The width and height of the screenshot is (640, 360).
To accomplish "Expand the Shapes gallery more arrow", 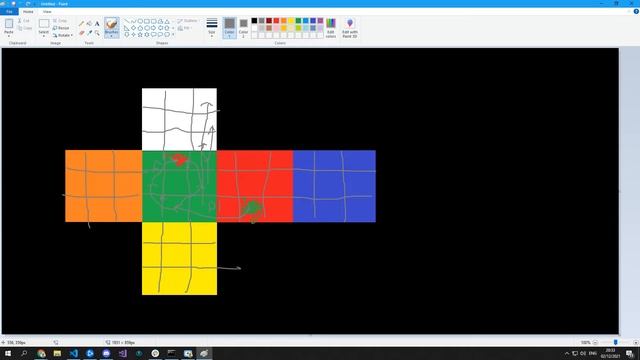I will click(173, 35).
